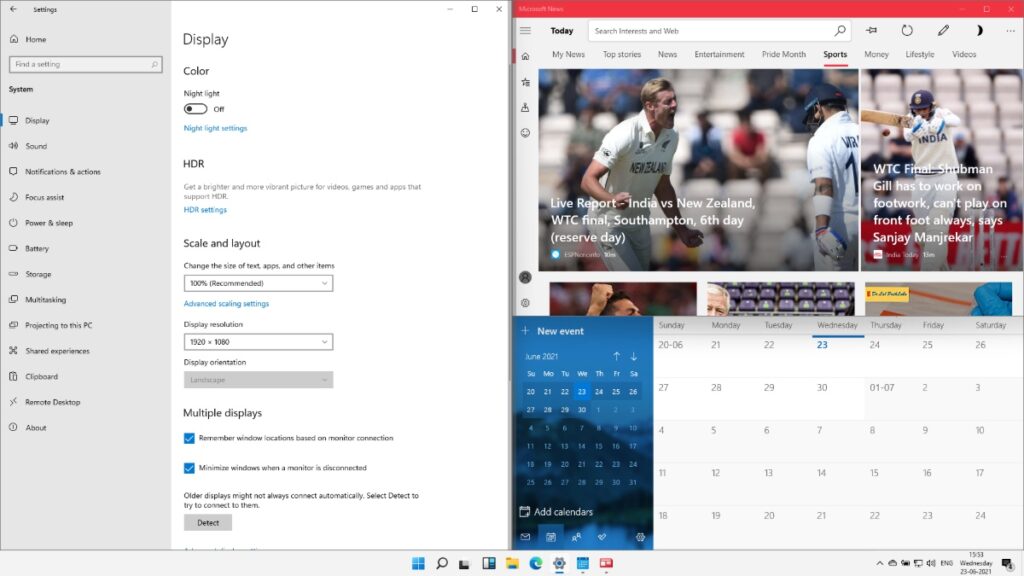
Task: Select the Sports tab in News
Action: (x=835, y=54)
